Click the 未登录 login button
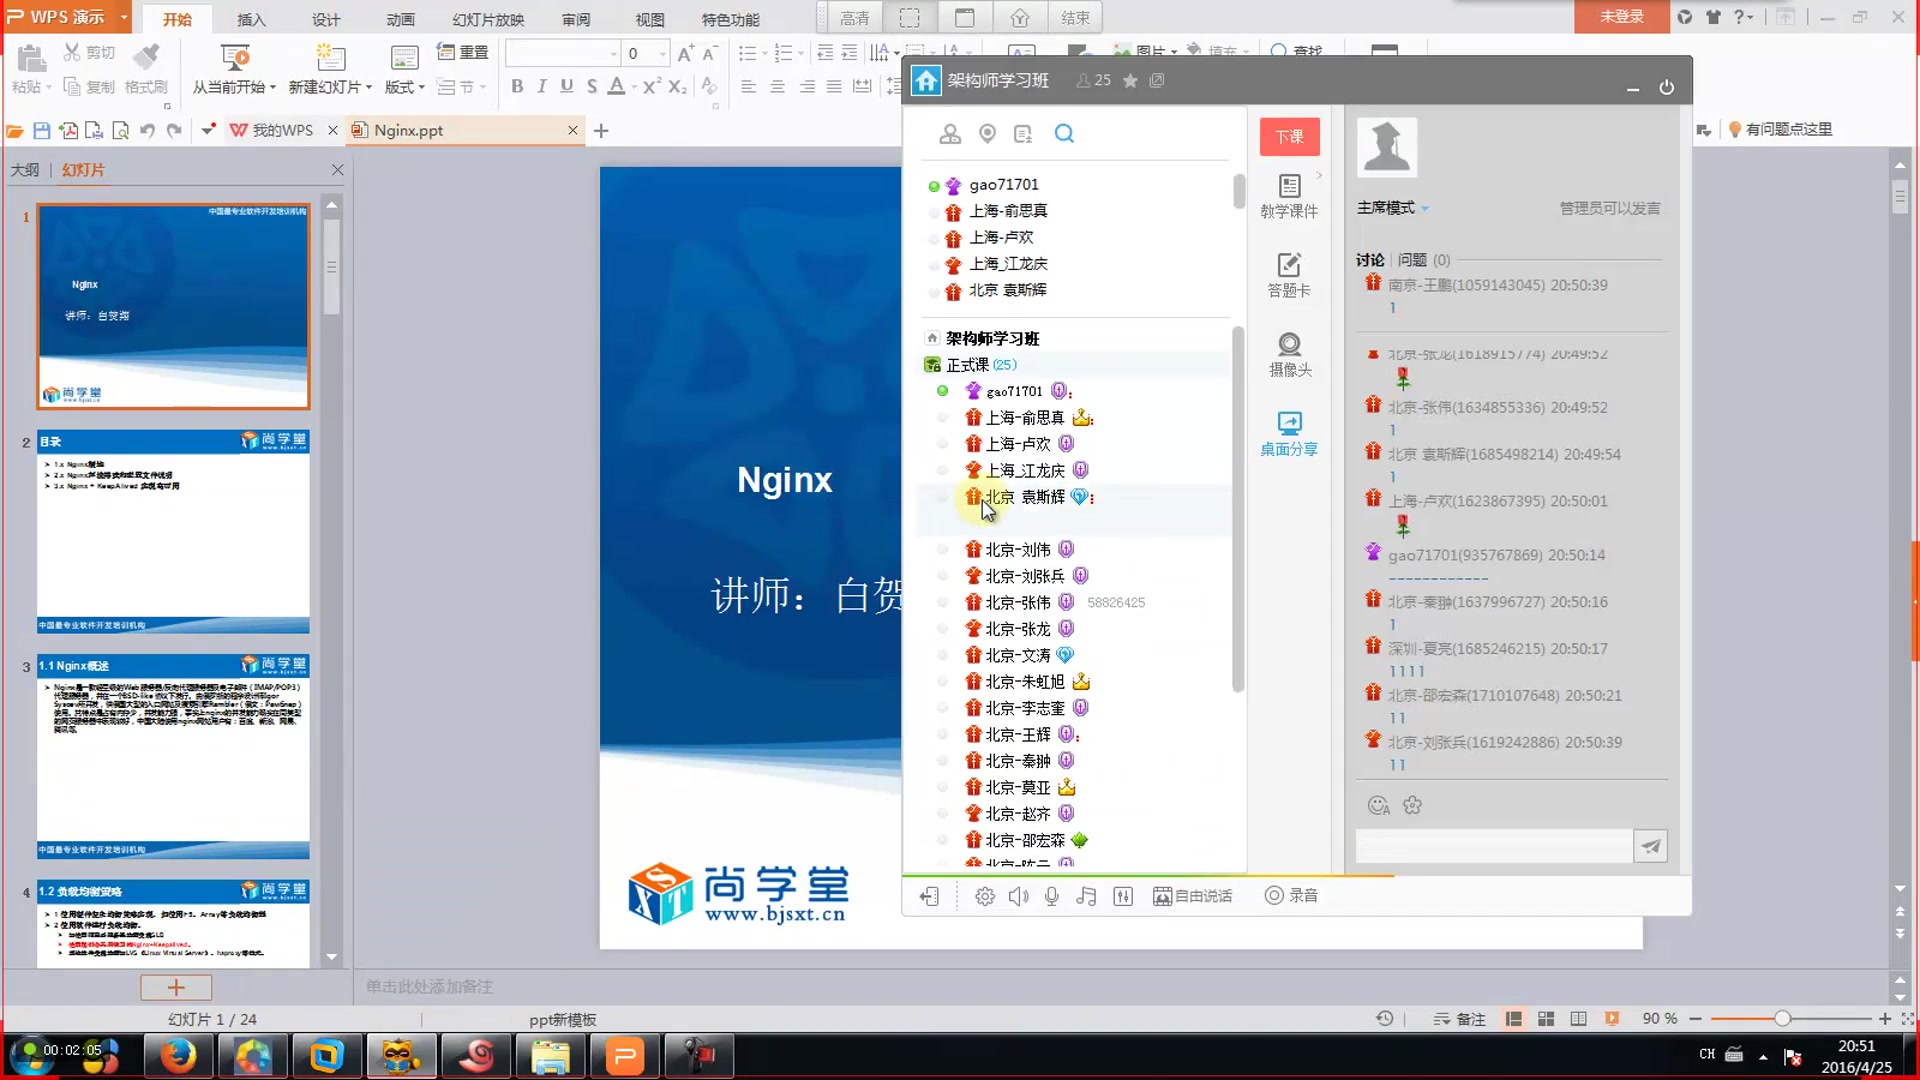The width and height of the screenshot is (1920, 1080). click(1621, 17)
